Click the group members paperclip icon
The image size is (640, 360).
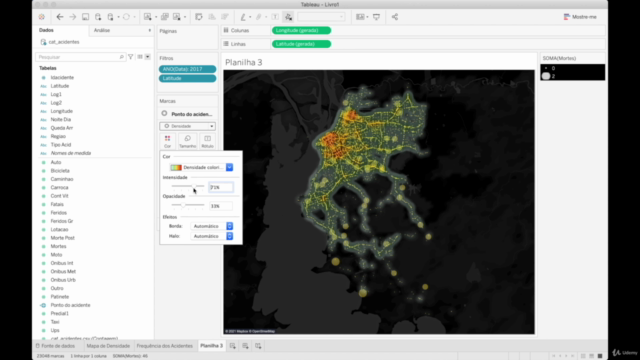pos(259,17)
